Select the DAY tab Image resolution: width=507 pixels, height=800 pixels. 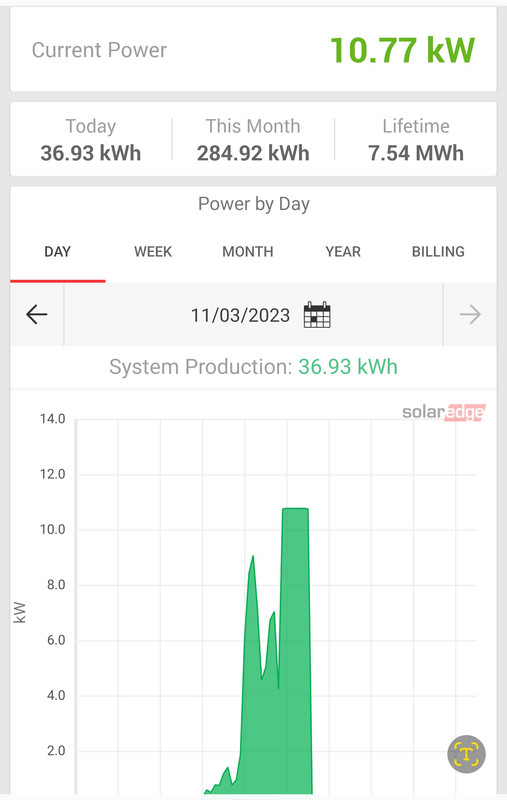[x=58, y=252]
